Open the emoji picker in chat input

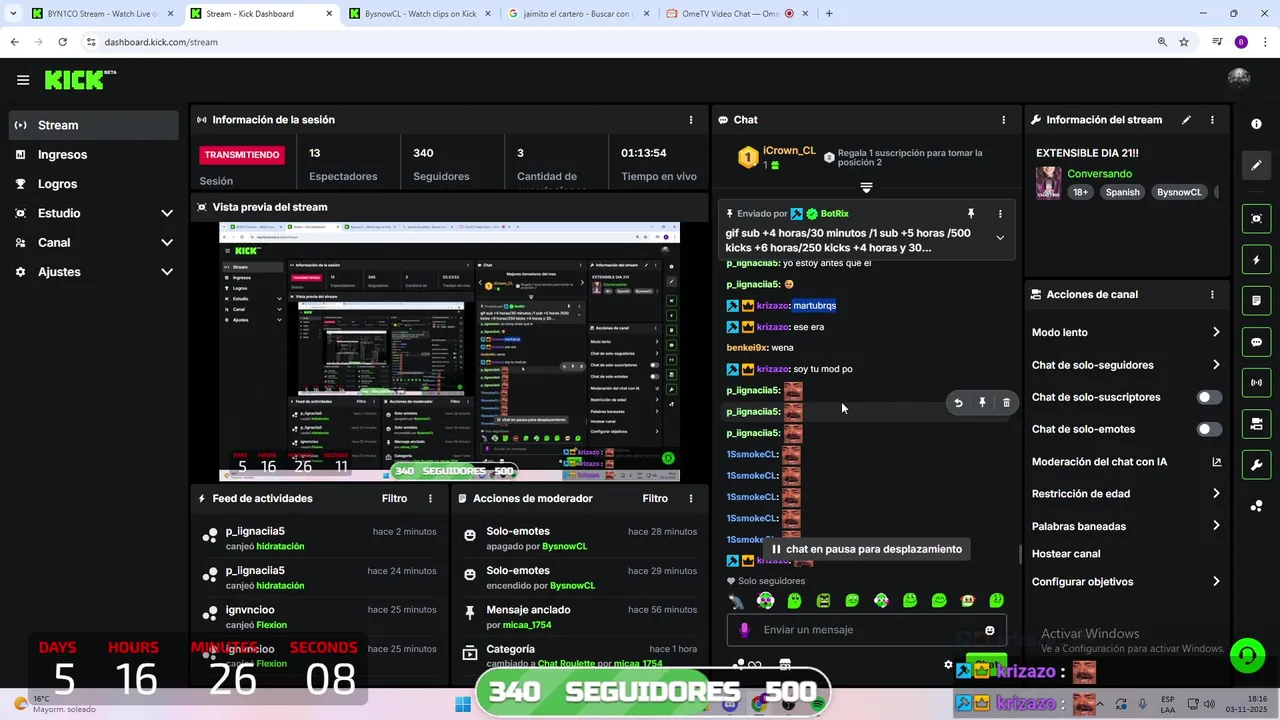click(x=990, y=630)
